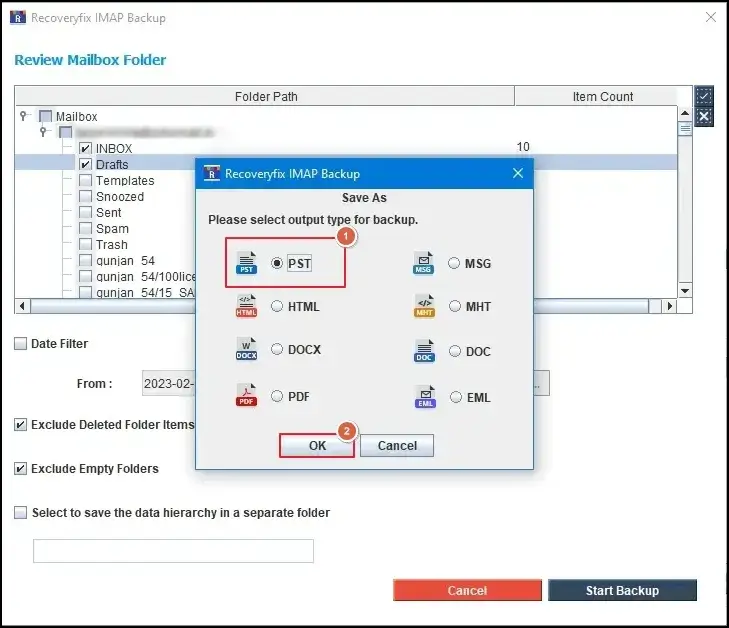Choose the PDF radio option

[x=277, y=396]
